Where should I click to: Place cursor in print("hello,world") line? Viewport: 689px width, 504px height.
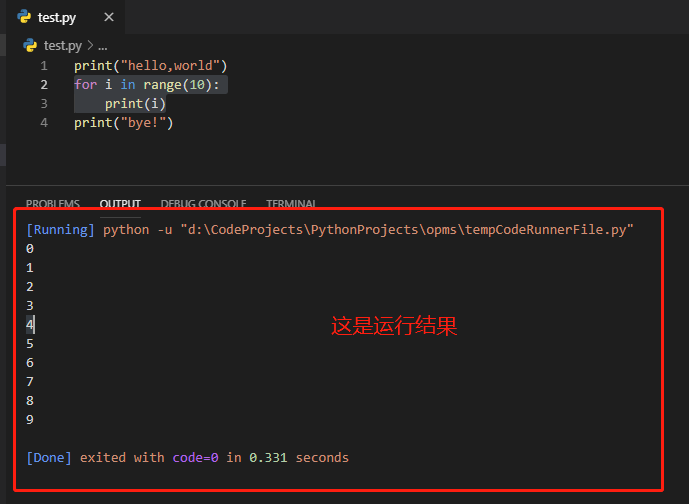click(151, 66)
